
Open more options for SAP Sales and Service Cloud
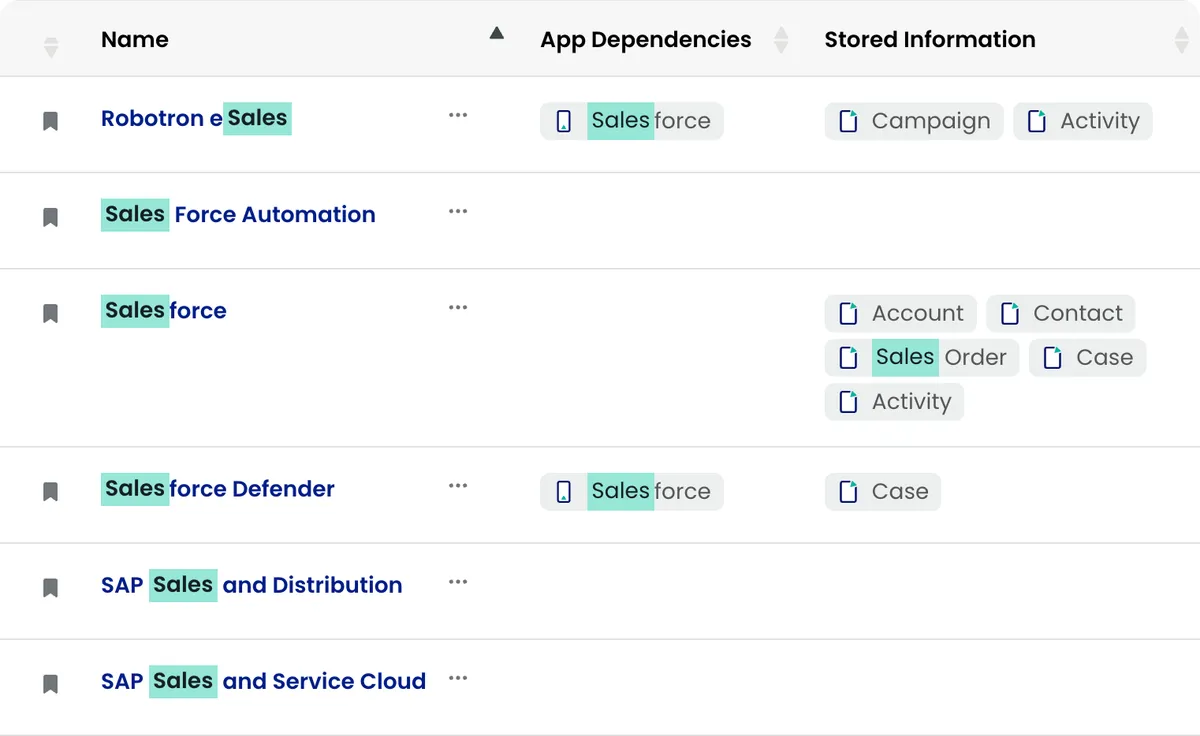point(458,677)
